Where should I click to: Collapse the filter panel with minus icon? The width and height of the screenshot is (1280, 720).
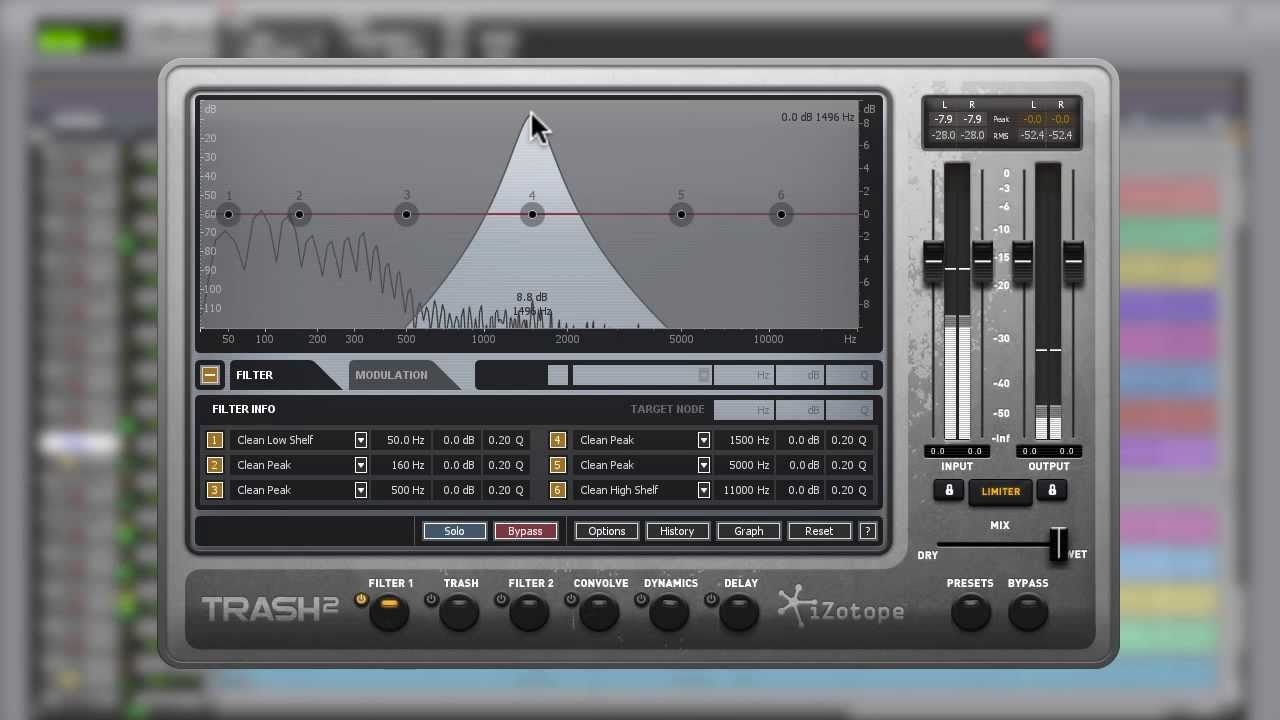click(210, 375)
